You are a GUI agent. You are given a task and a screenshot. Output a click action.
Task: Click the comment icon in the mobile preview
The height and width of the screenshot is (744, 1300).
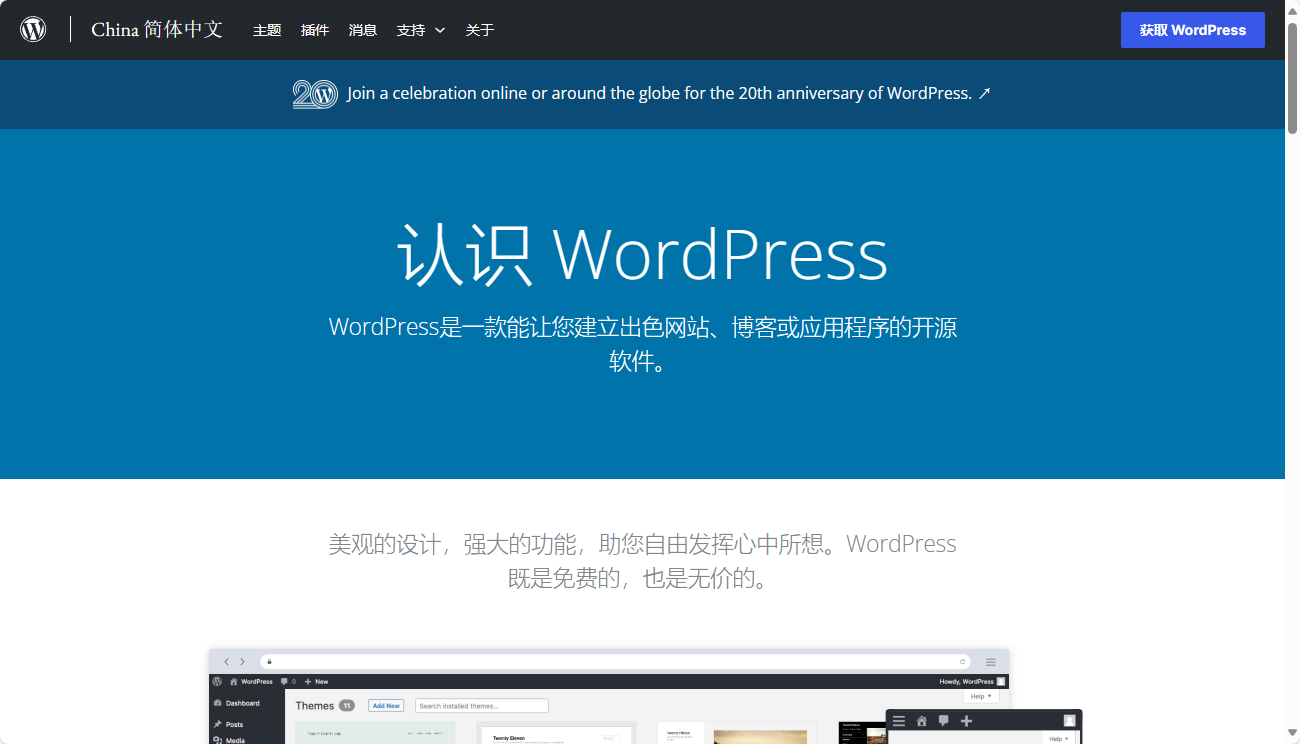(943, 721)
